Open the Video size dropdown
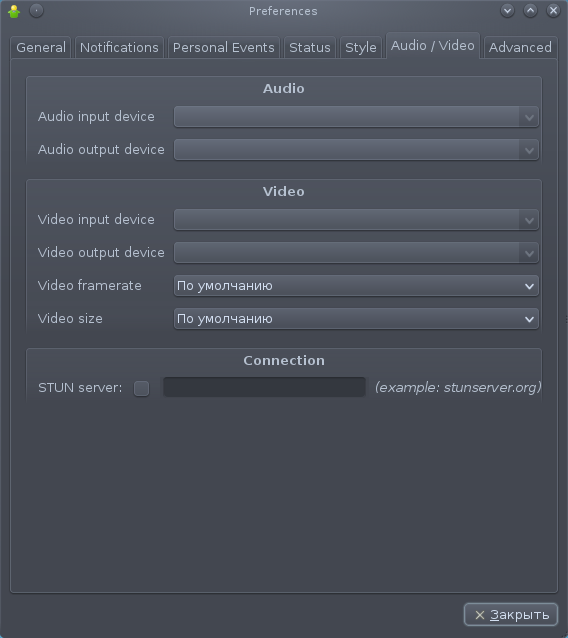The width and height of the screenshot is (568, 638). [x=356, y=319]
